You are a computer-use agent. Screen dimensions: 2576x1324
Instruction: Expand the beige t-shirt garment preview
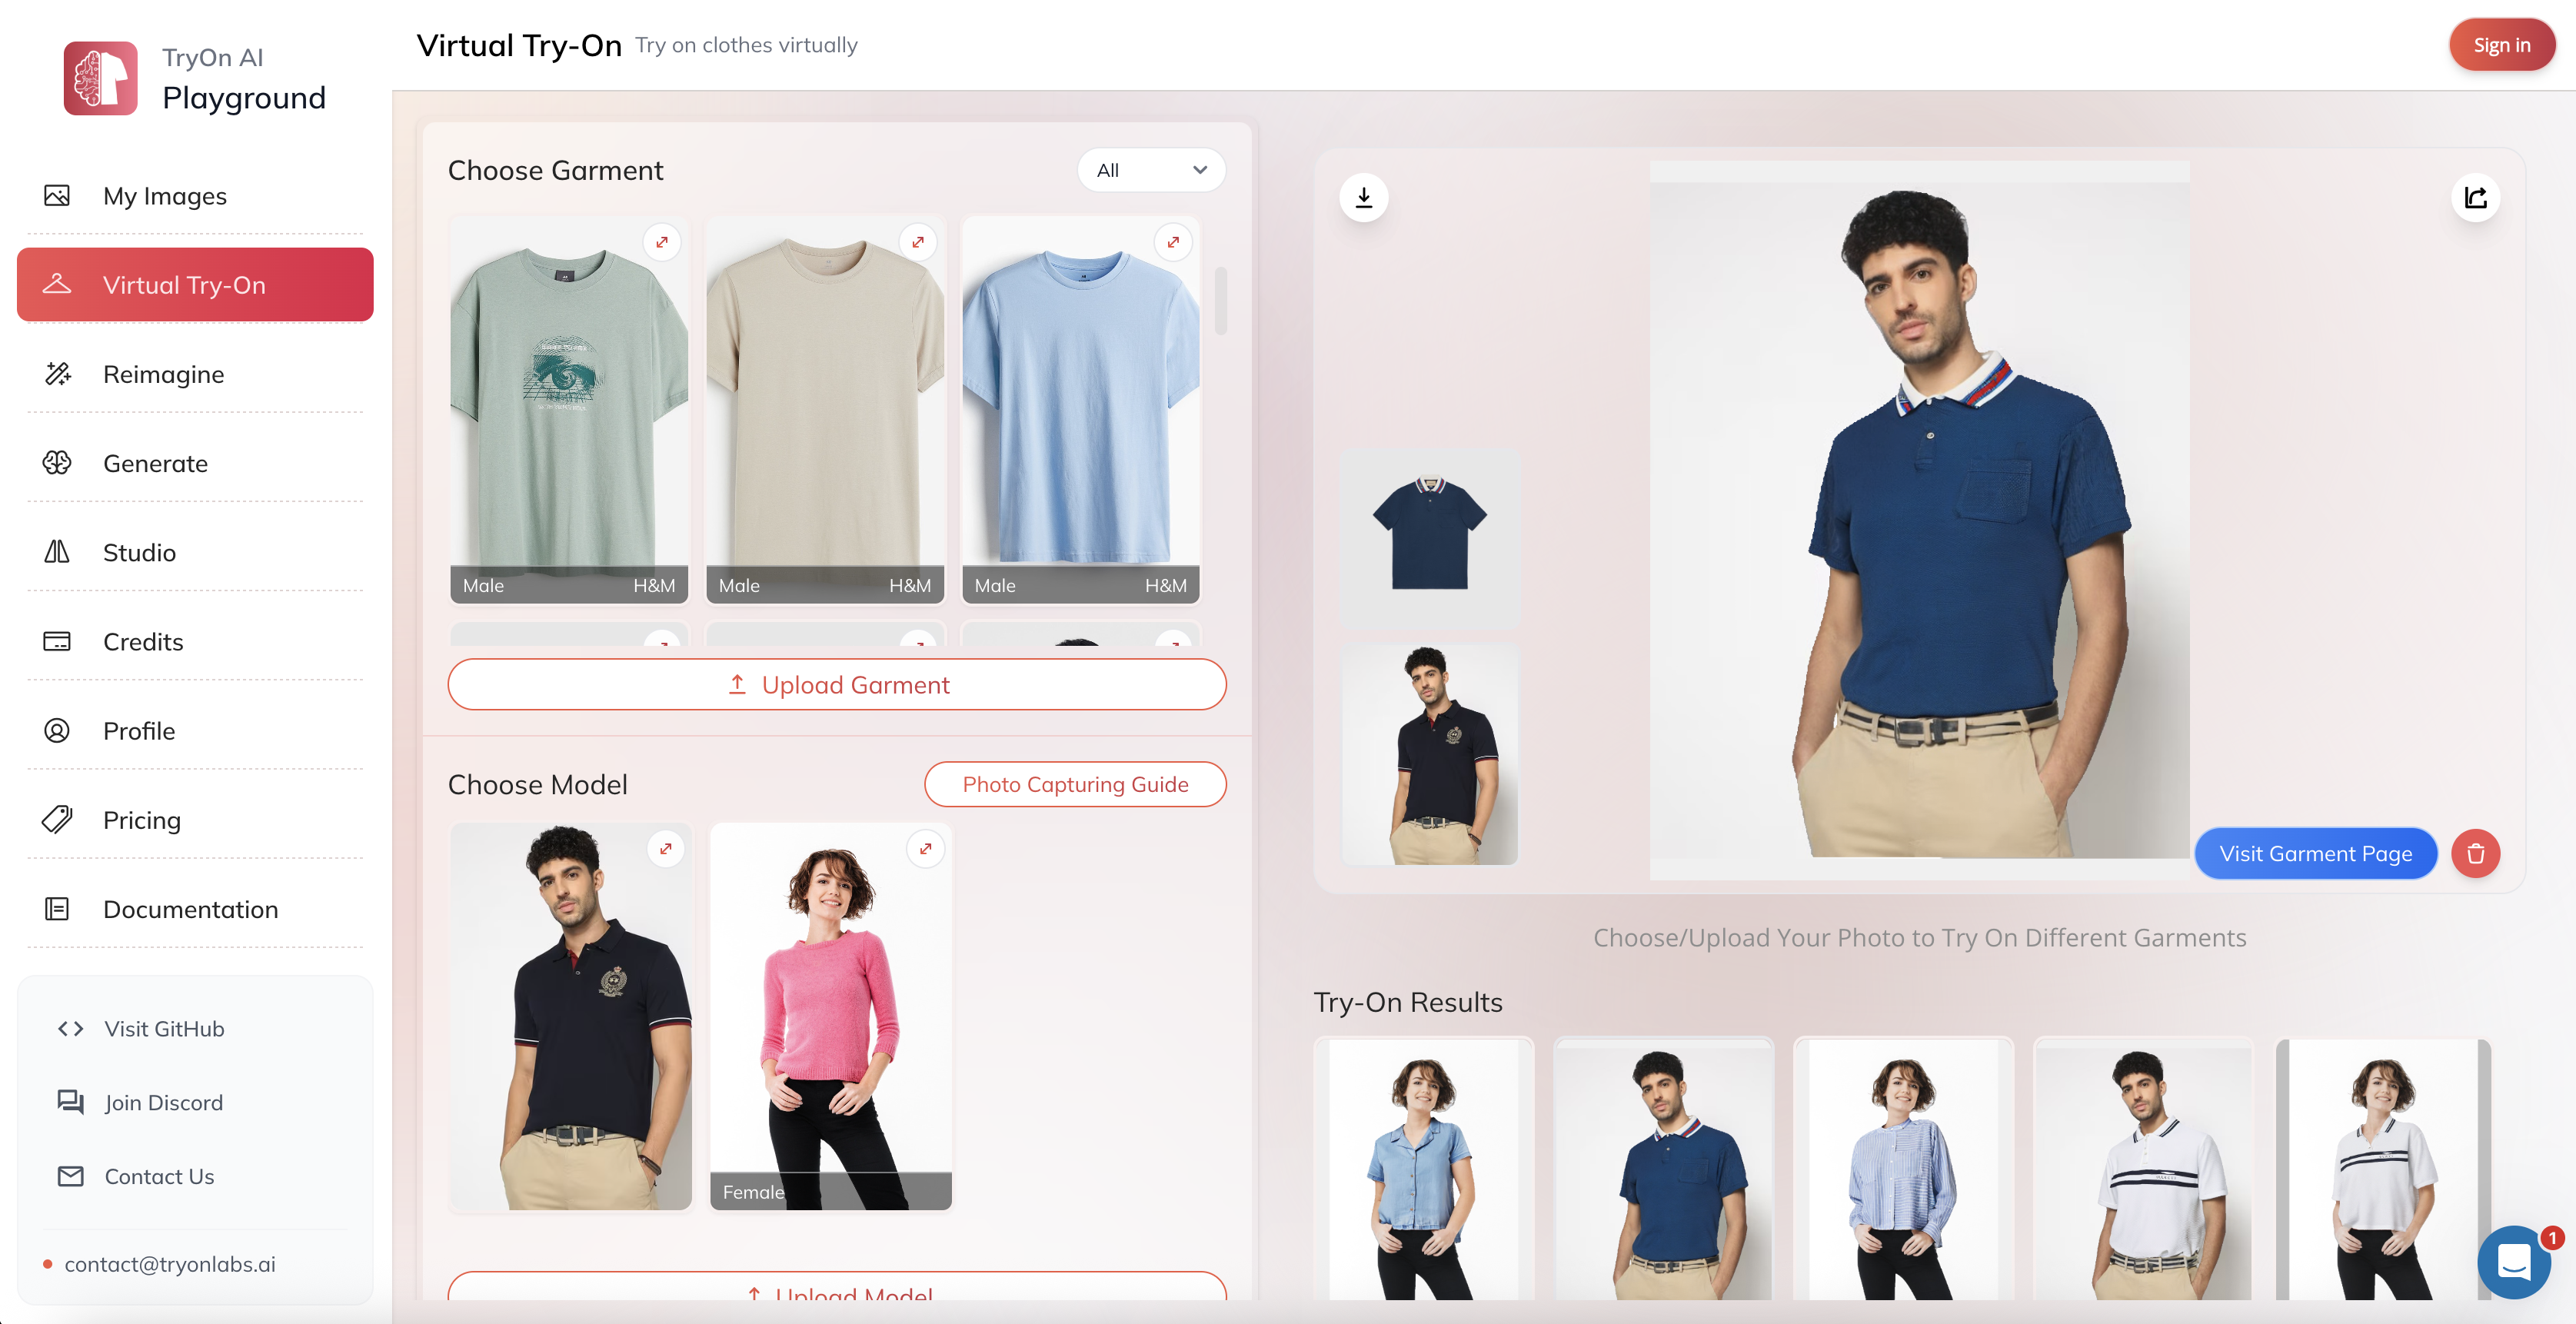(918, 242)
